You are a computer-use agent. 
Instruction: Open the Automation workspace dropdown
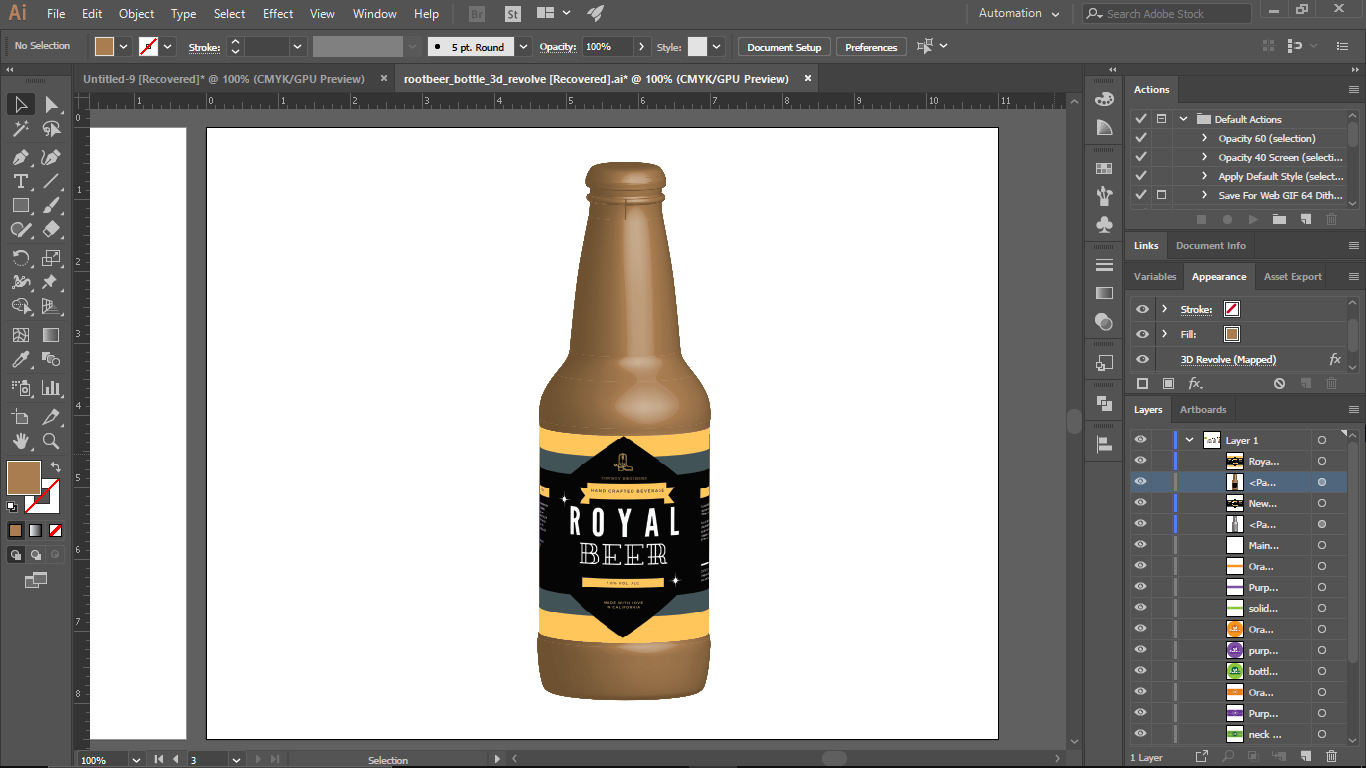tap(1019, 13)
